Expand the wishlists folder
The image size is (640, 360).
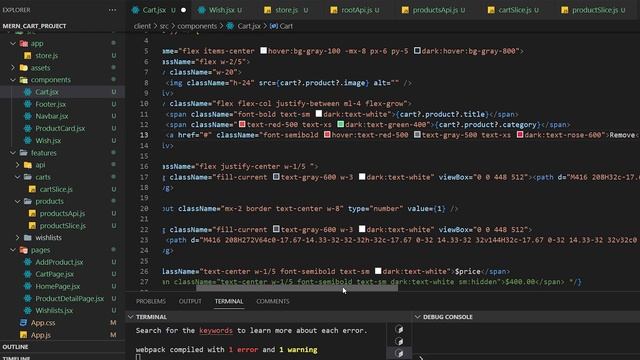click(x=18, y=238)
